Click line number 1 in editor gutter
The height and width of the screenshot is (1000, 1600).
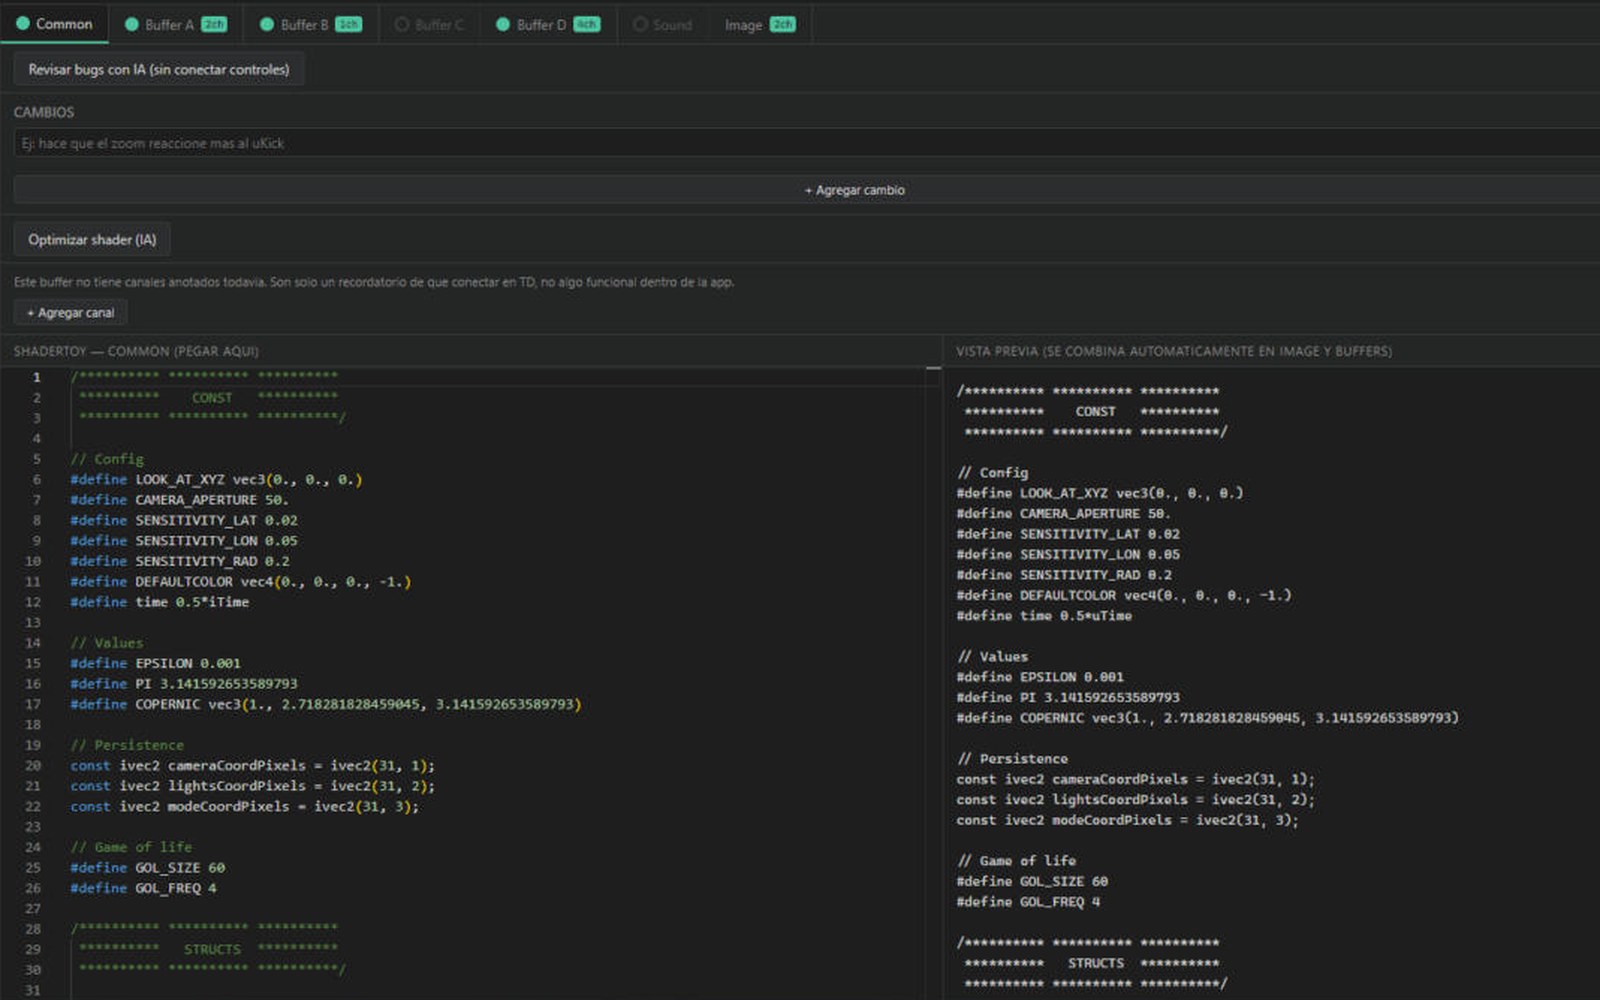coord(37,377)
